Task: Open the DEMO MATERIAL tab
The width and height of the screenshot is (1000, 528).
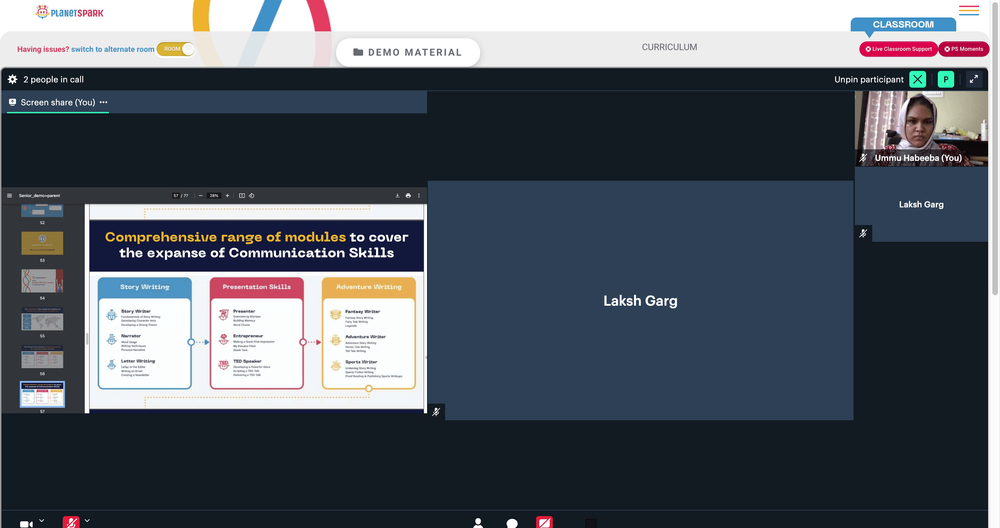Action: tap(408, 52)
